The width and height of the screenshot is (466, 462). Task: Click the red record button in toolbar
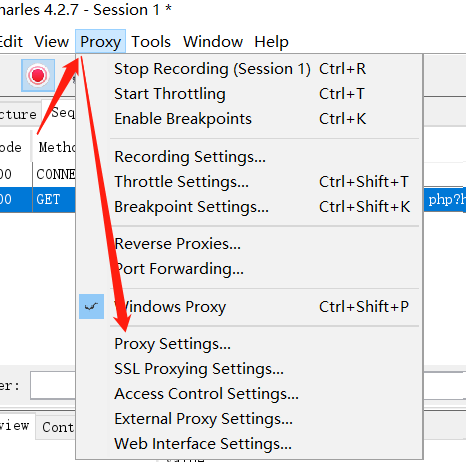tap(38, 75)
